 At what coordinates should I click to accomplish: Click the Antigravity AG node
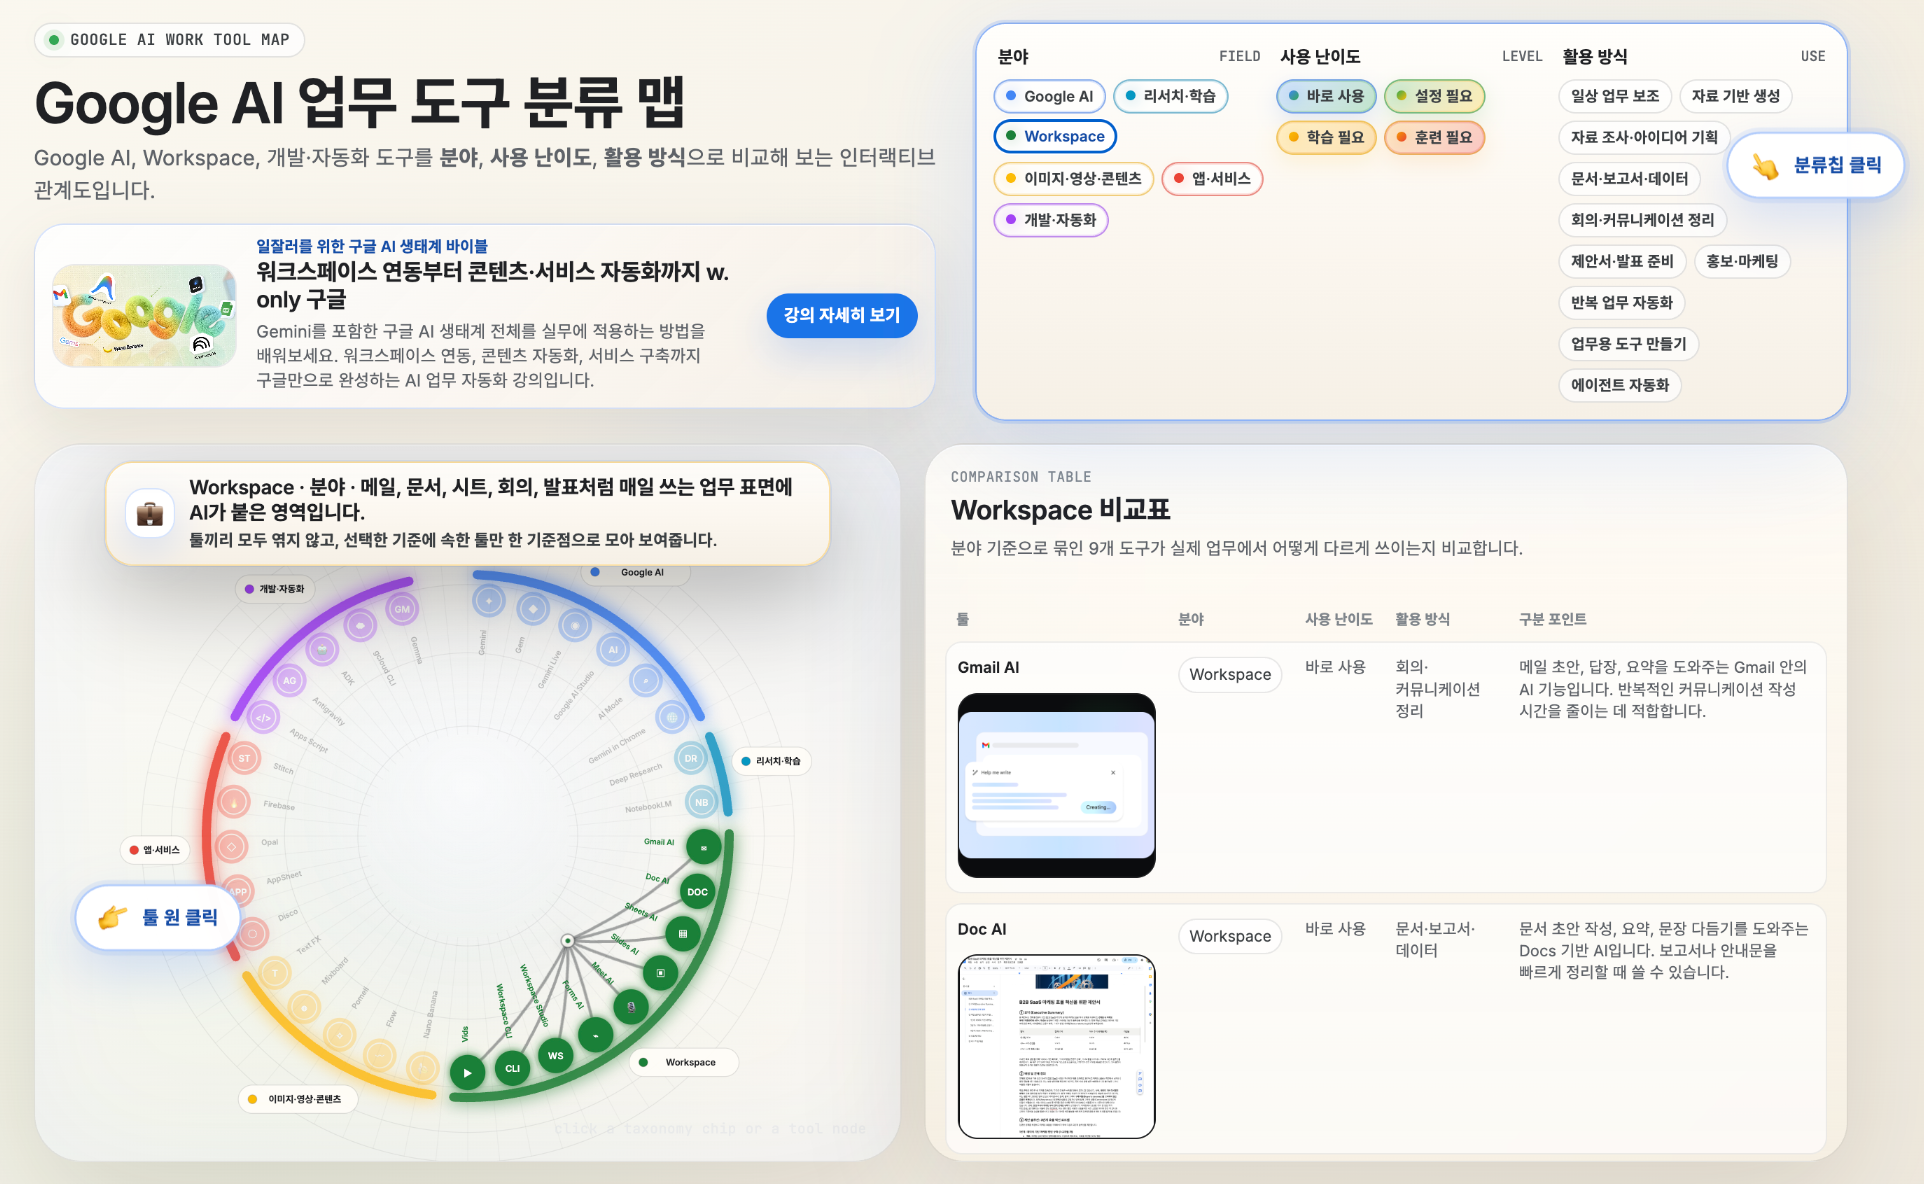point(289,681)
